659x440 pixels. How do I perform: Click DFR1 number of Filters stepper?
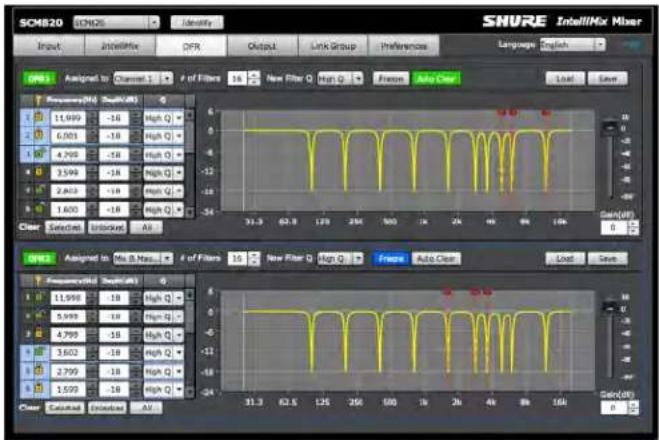(254, 79)
